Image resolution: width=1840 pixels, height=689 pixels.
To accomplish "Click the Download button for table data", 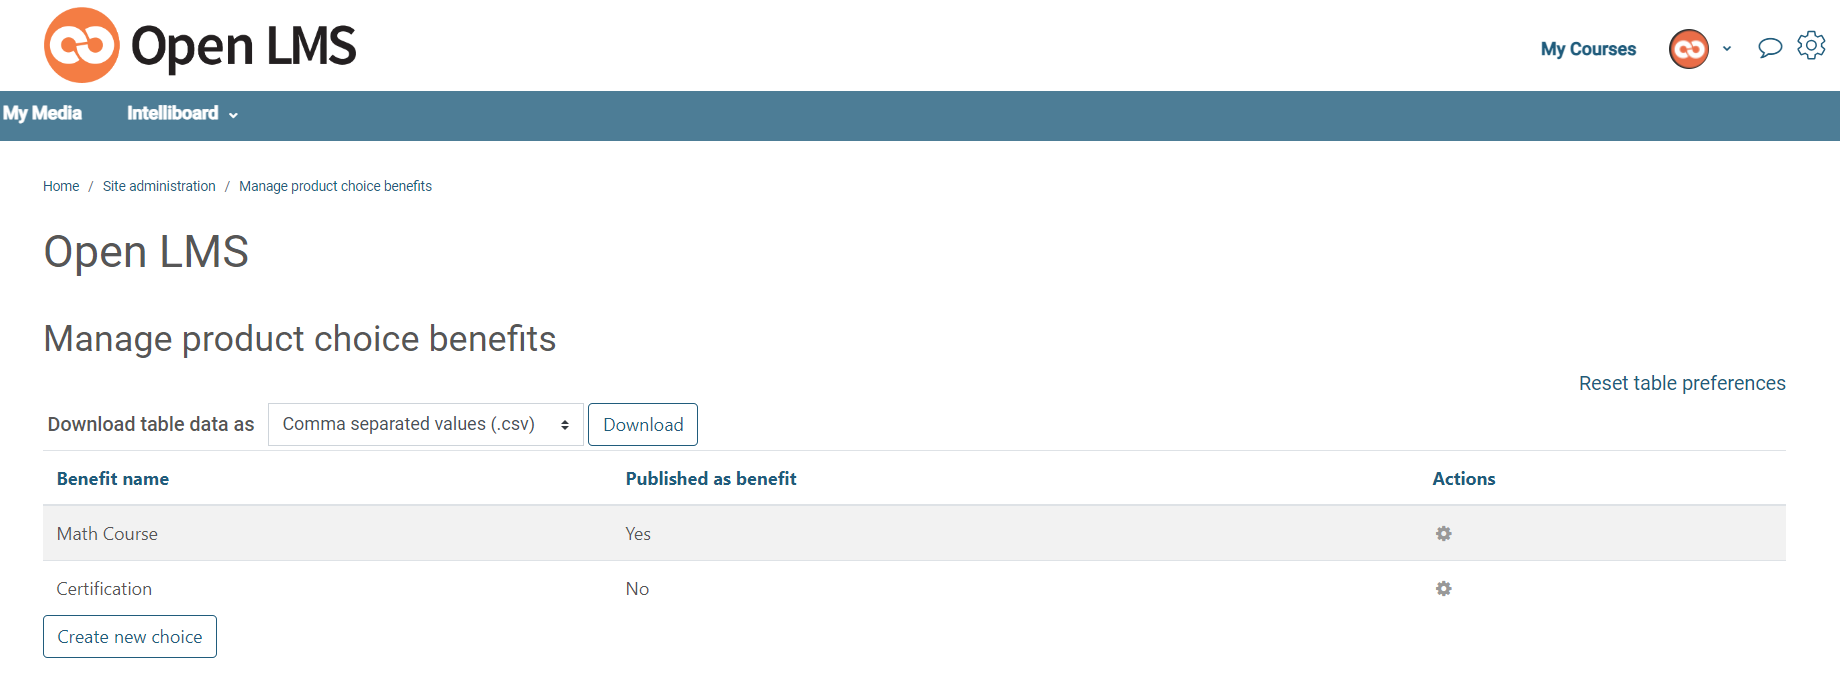I will (642, 424).
